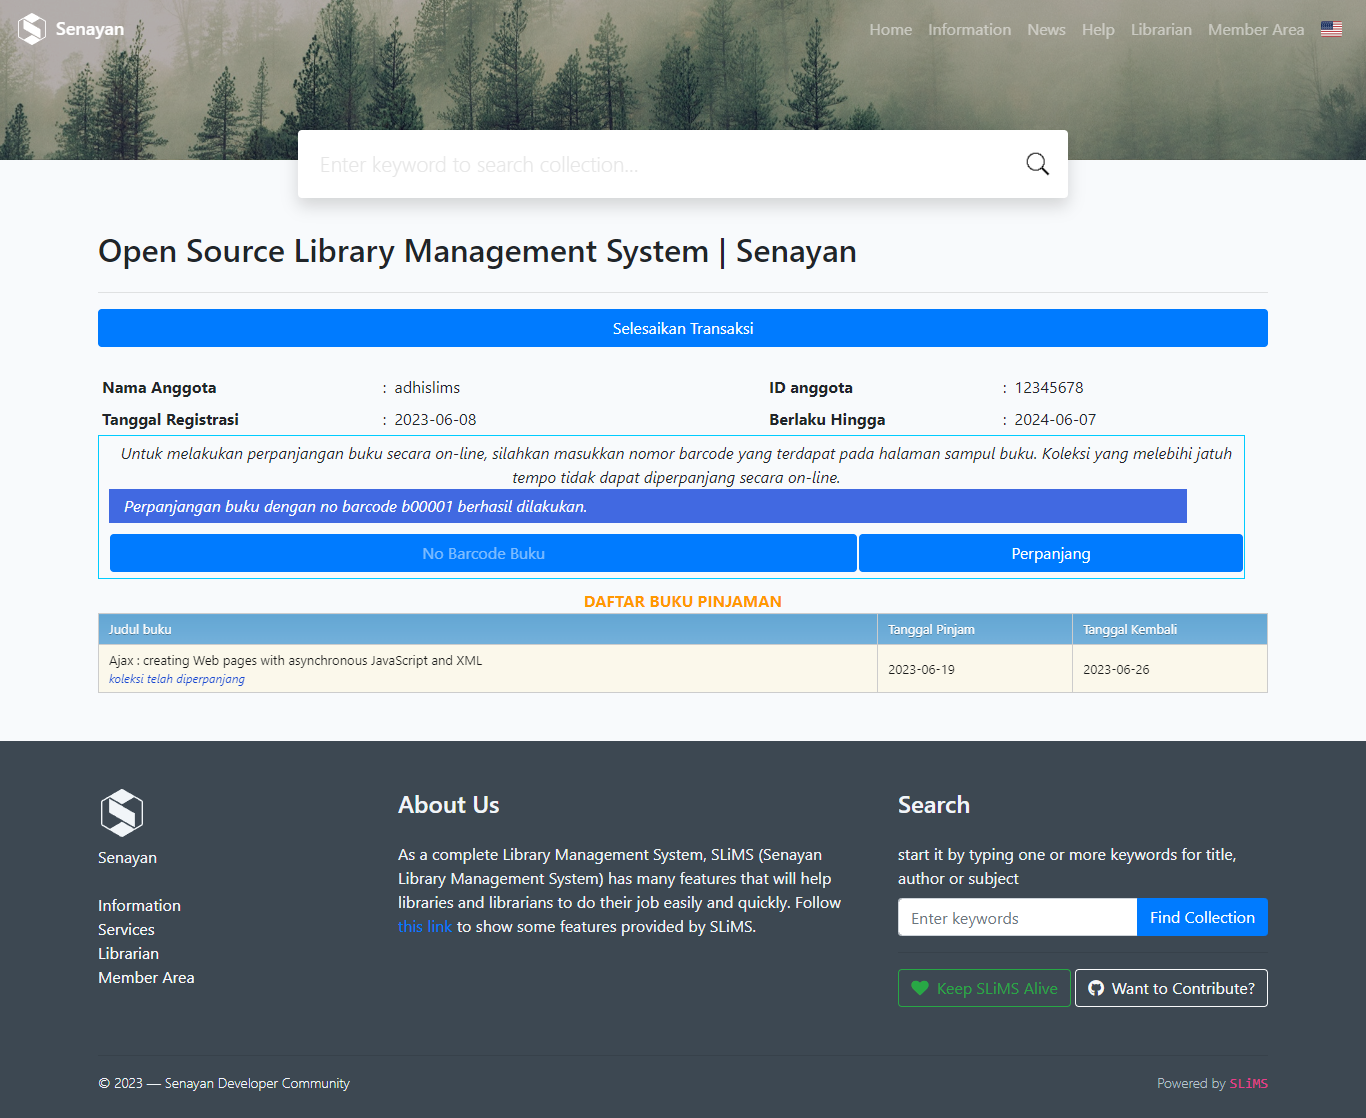Click the Senayan logo icon in header
Screen dimensions: 1366x1118
click(32, 29)
